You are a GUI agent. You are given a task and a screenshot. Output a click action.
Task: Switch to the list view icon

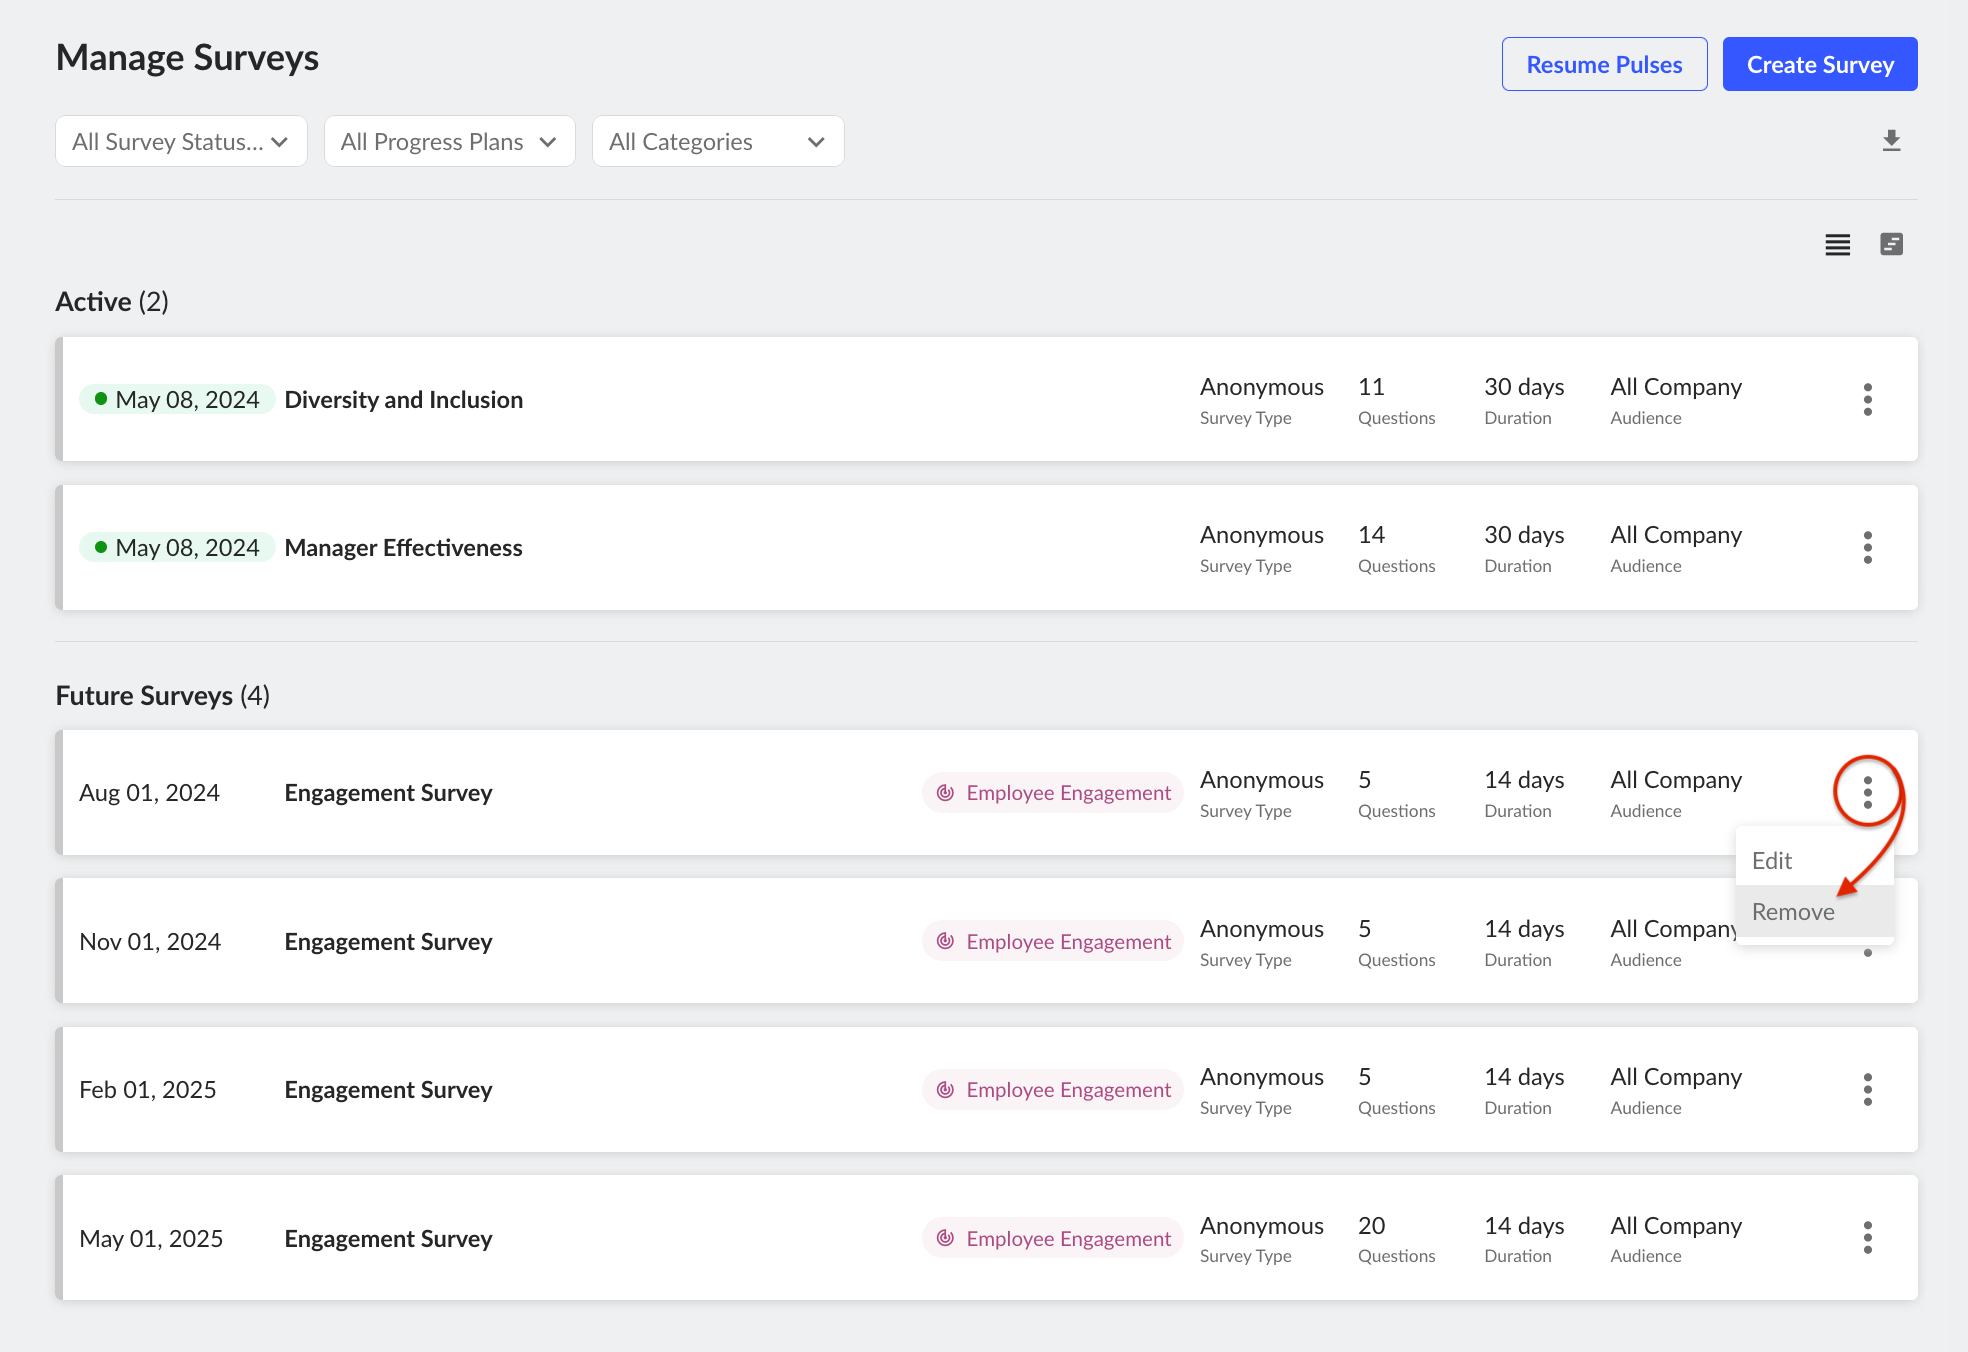tap(1837, 245)
